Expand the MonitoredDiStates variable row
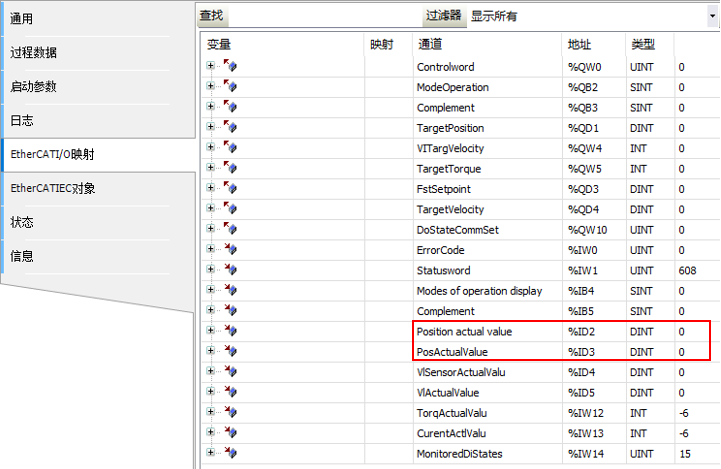721x469 pixels. 211,452
